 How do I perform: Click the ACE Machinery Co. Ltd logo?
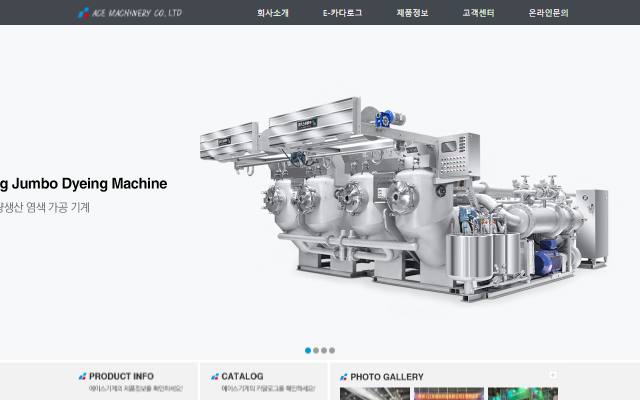tap(130, 13)
